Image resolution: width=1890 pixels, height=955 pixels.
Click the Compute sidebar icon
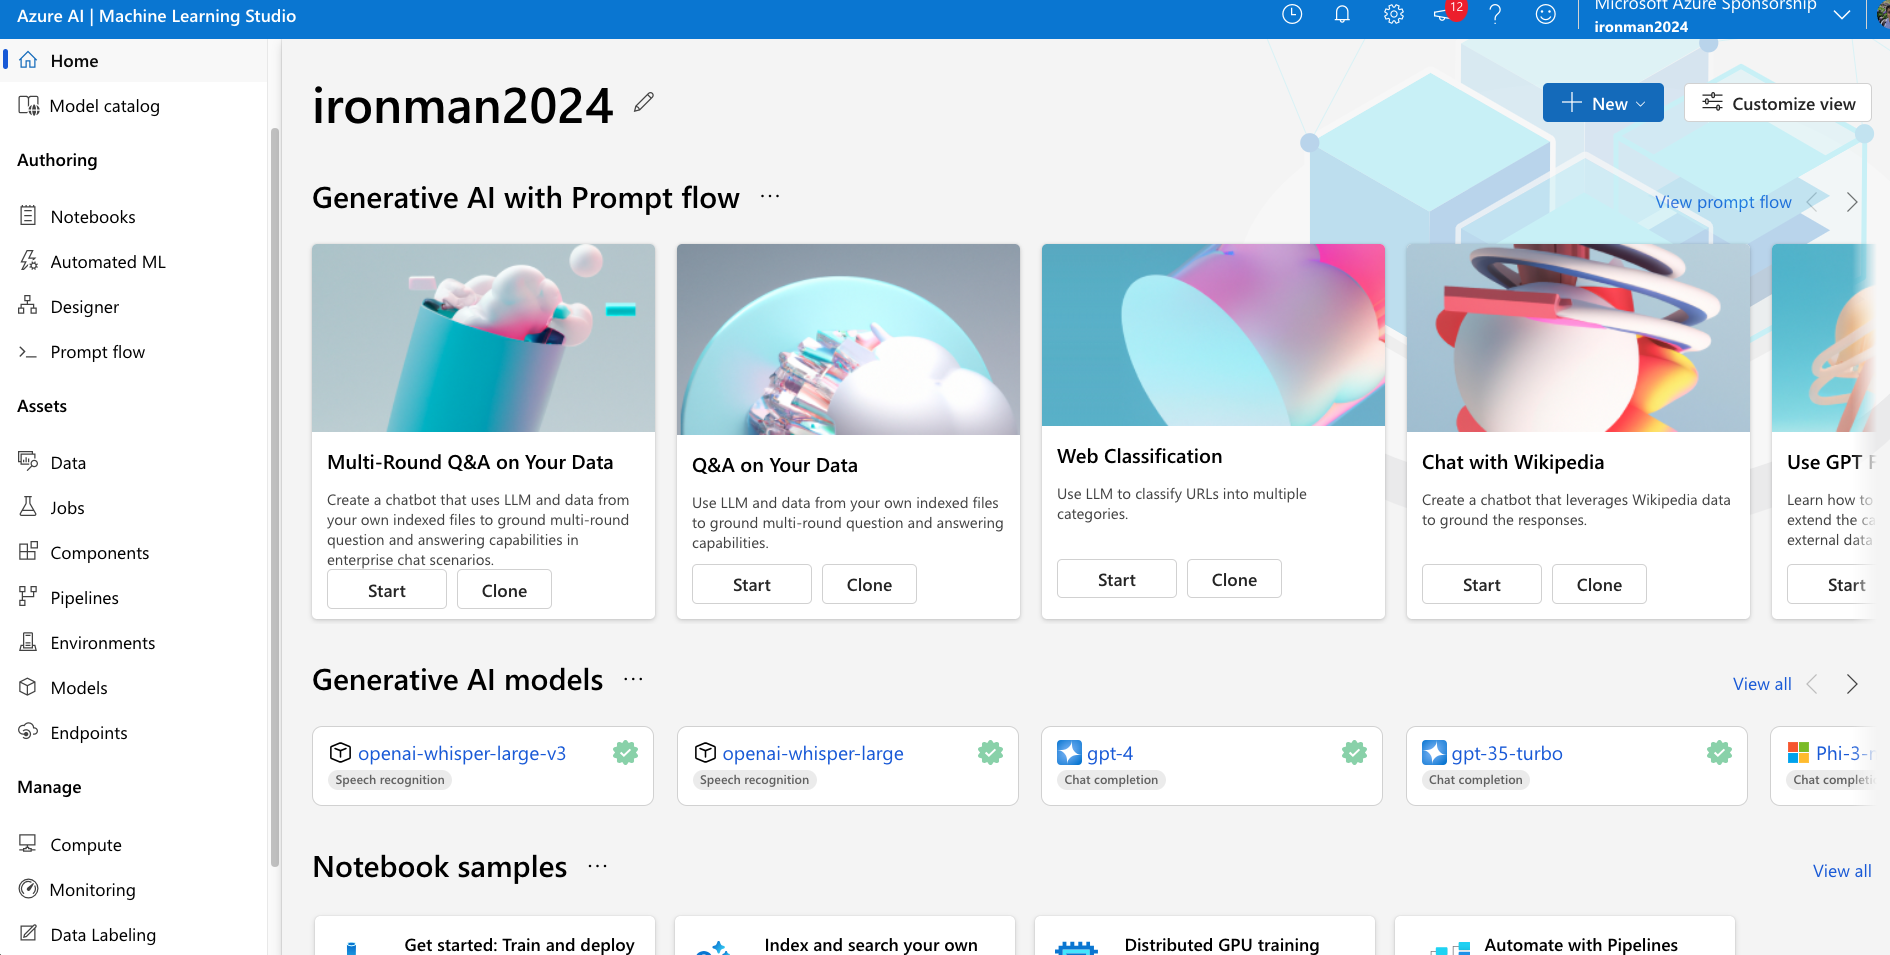(28, 844)
